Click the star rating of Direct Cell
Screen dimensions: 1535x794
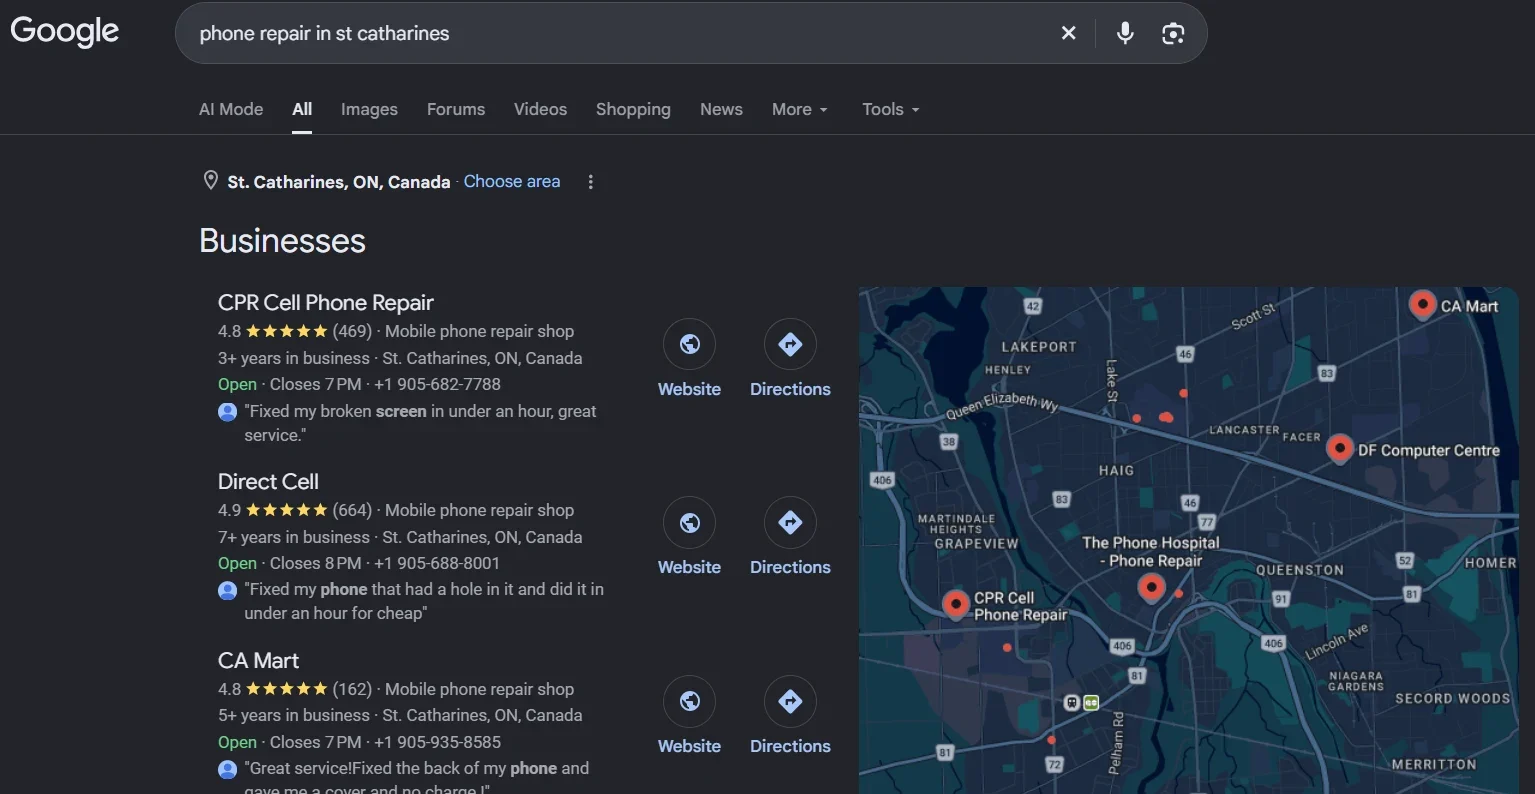point(286,510)
